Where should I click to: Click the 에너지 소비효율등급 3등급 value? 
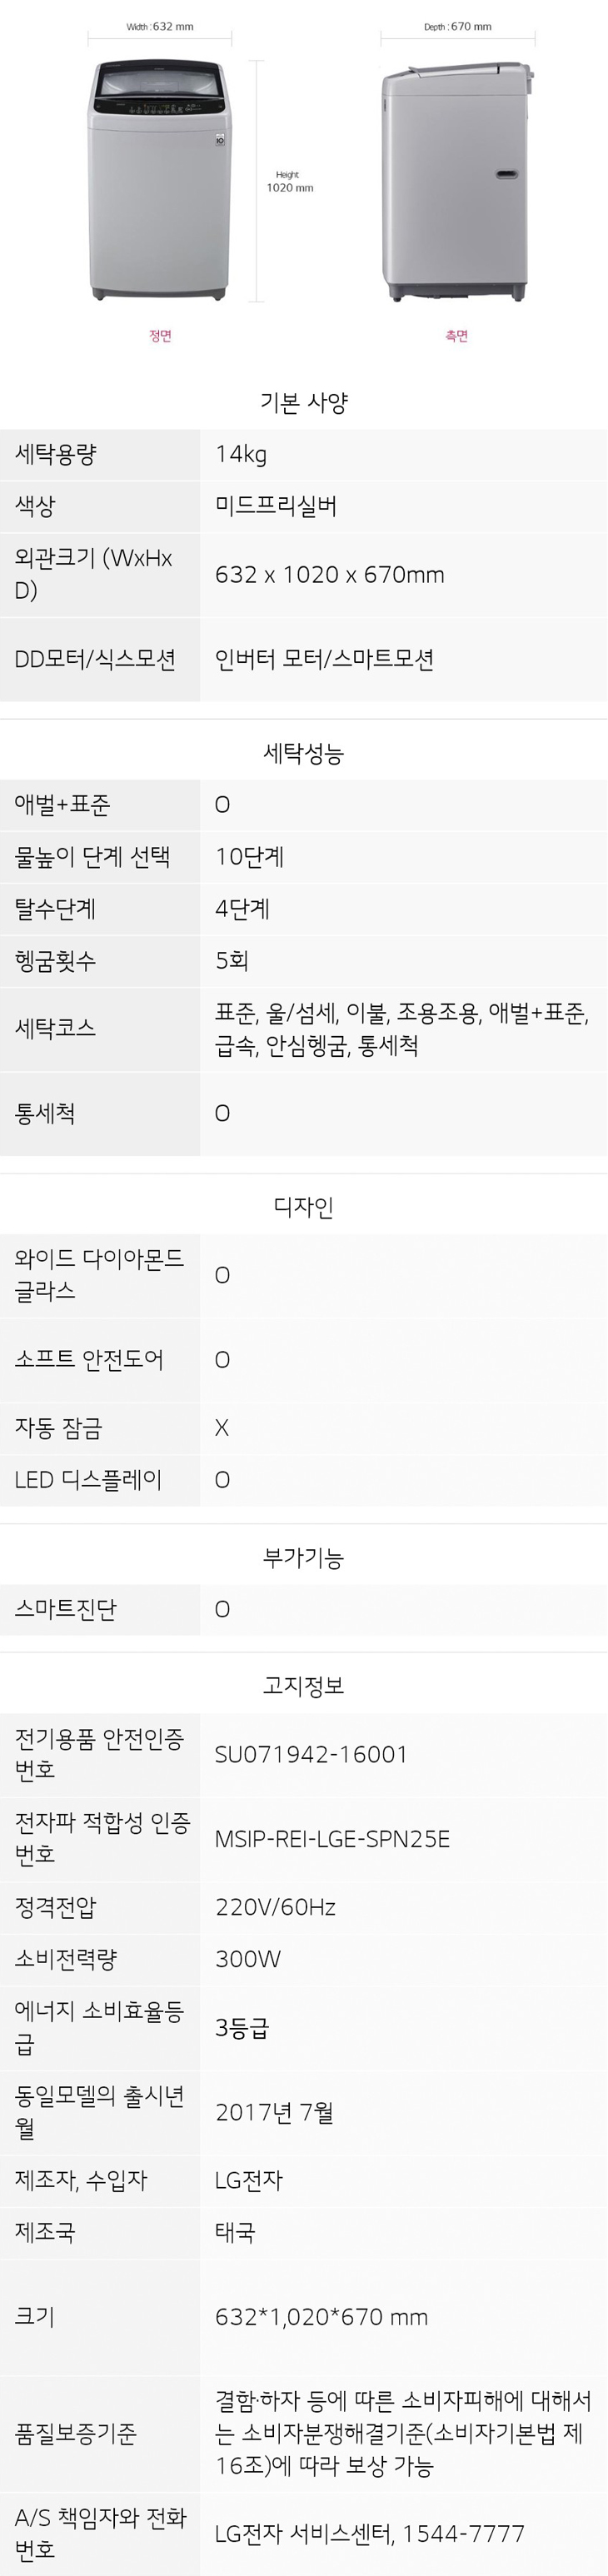242,2027
